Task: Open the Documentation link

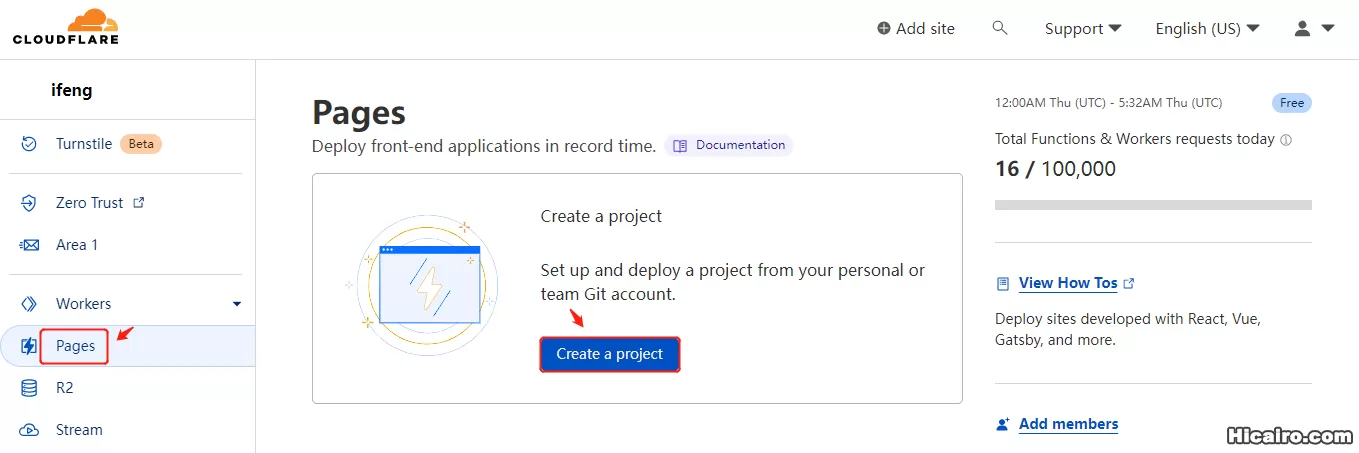Action: pyautogui.click(x=729, y=145)
